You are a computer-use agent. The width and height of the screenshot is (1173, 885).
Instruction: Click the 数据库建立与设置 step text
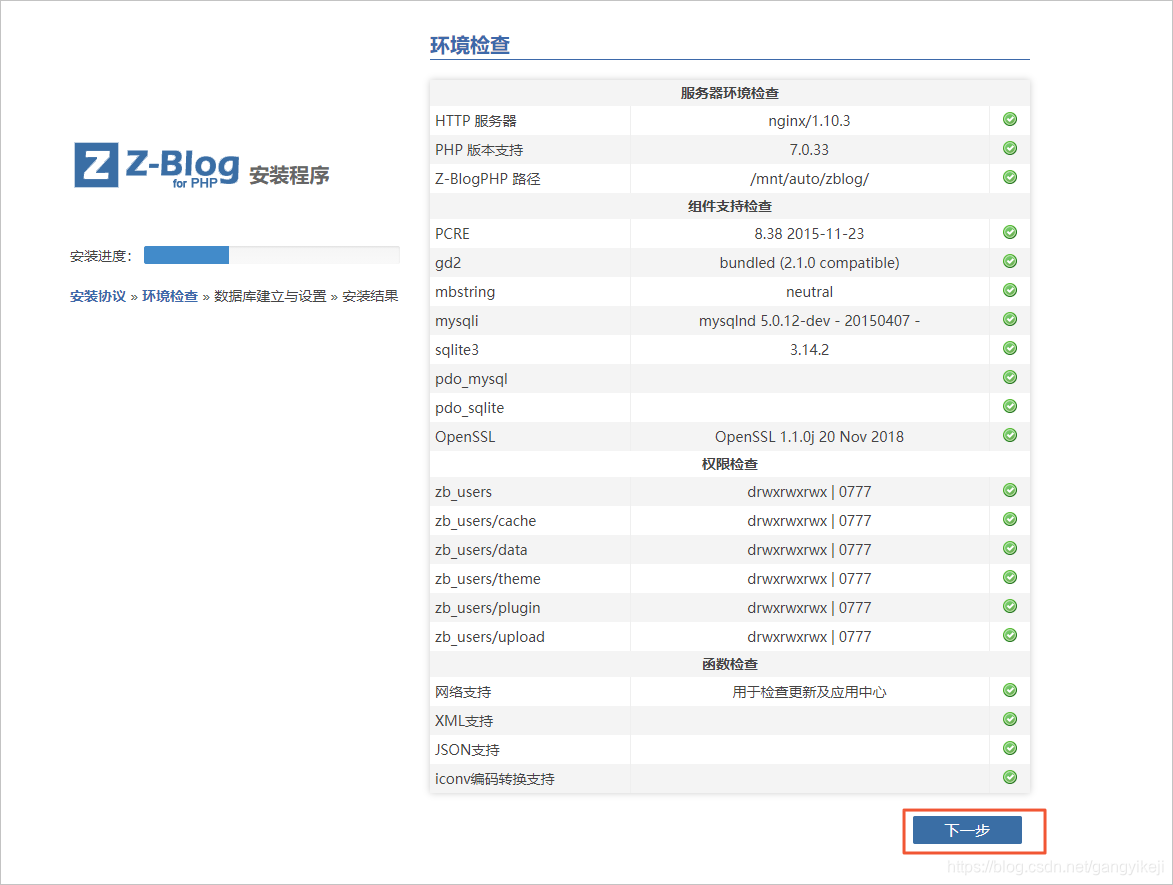click(270, 296)
